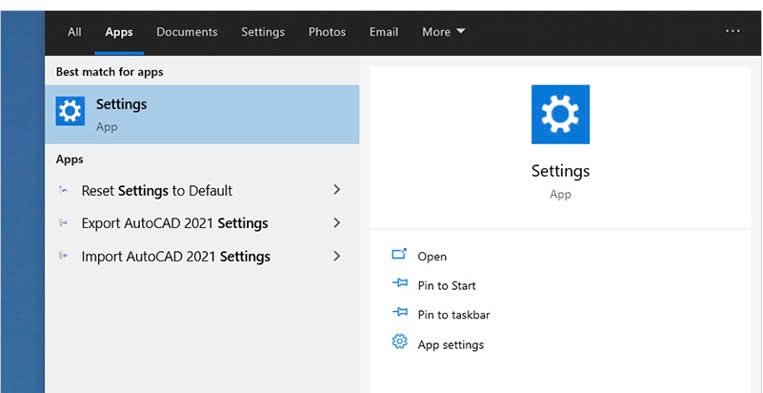Expand the More filters dropdown
This screenshot has height=393, width=763.
pyautogui.click(x=443, y=32)
